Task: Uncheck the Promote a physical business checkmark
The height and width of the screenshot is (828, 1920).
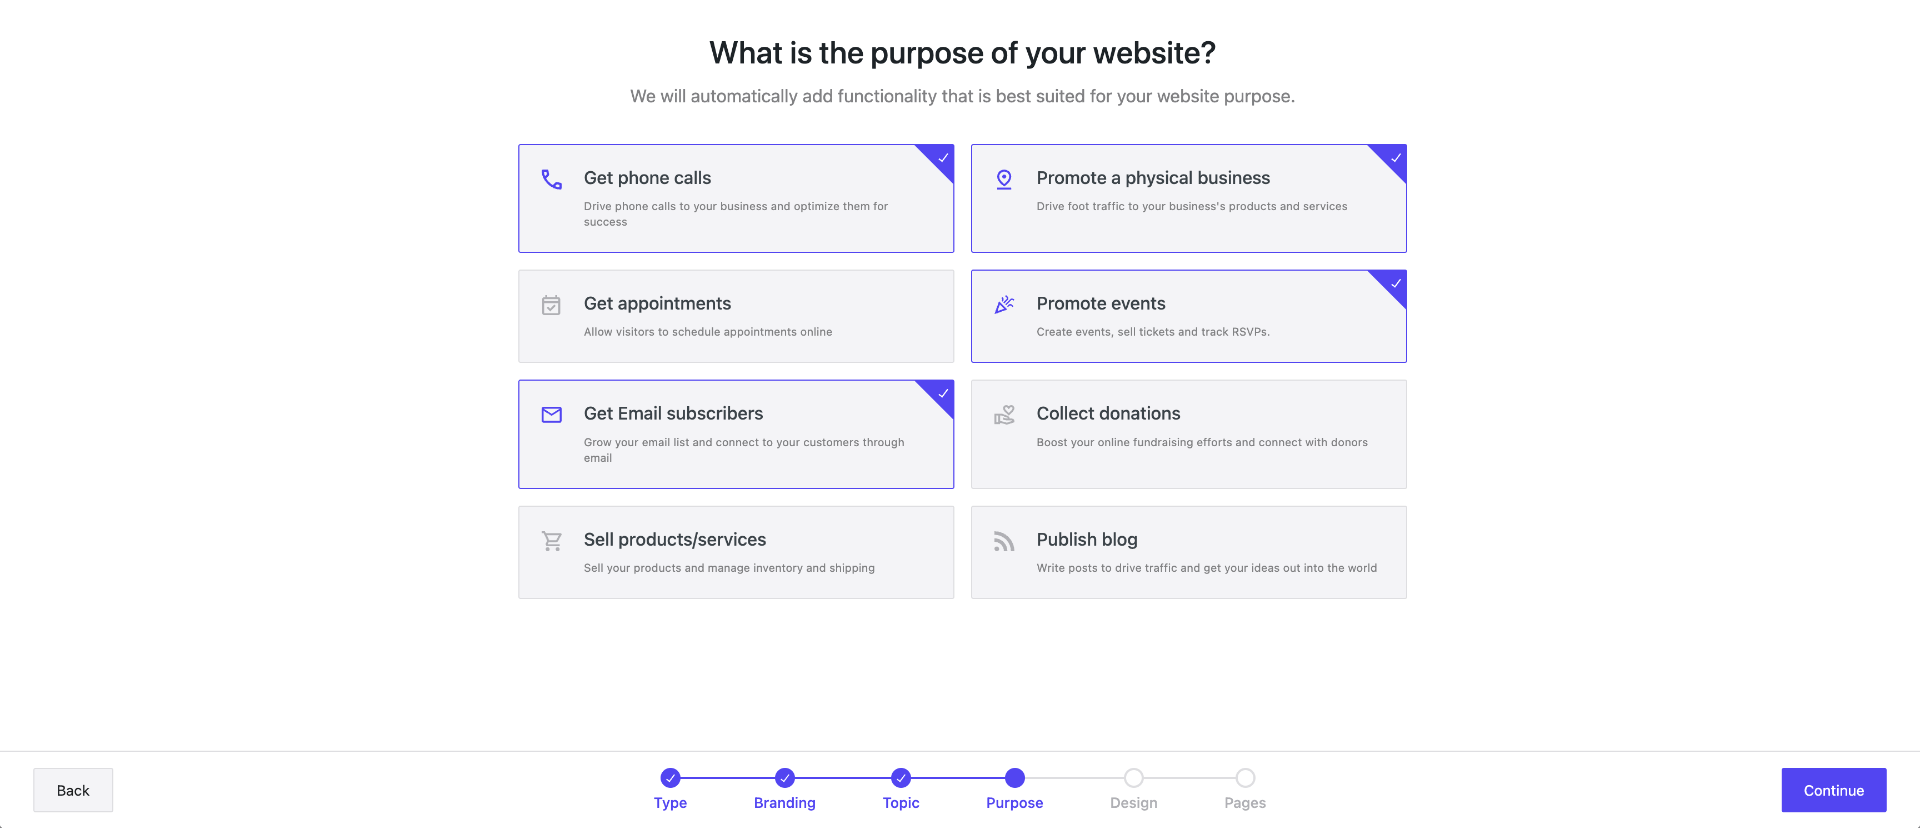Action: coord(1395,158)
